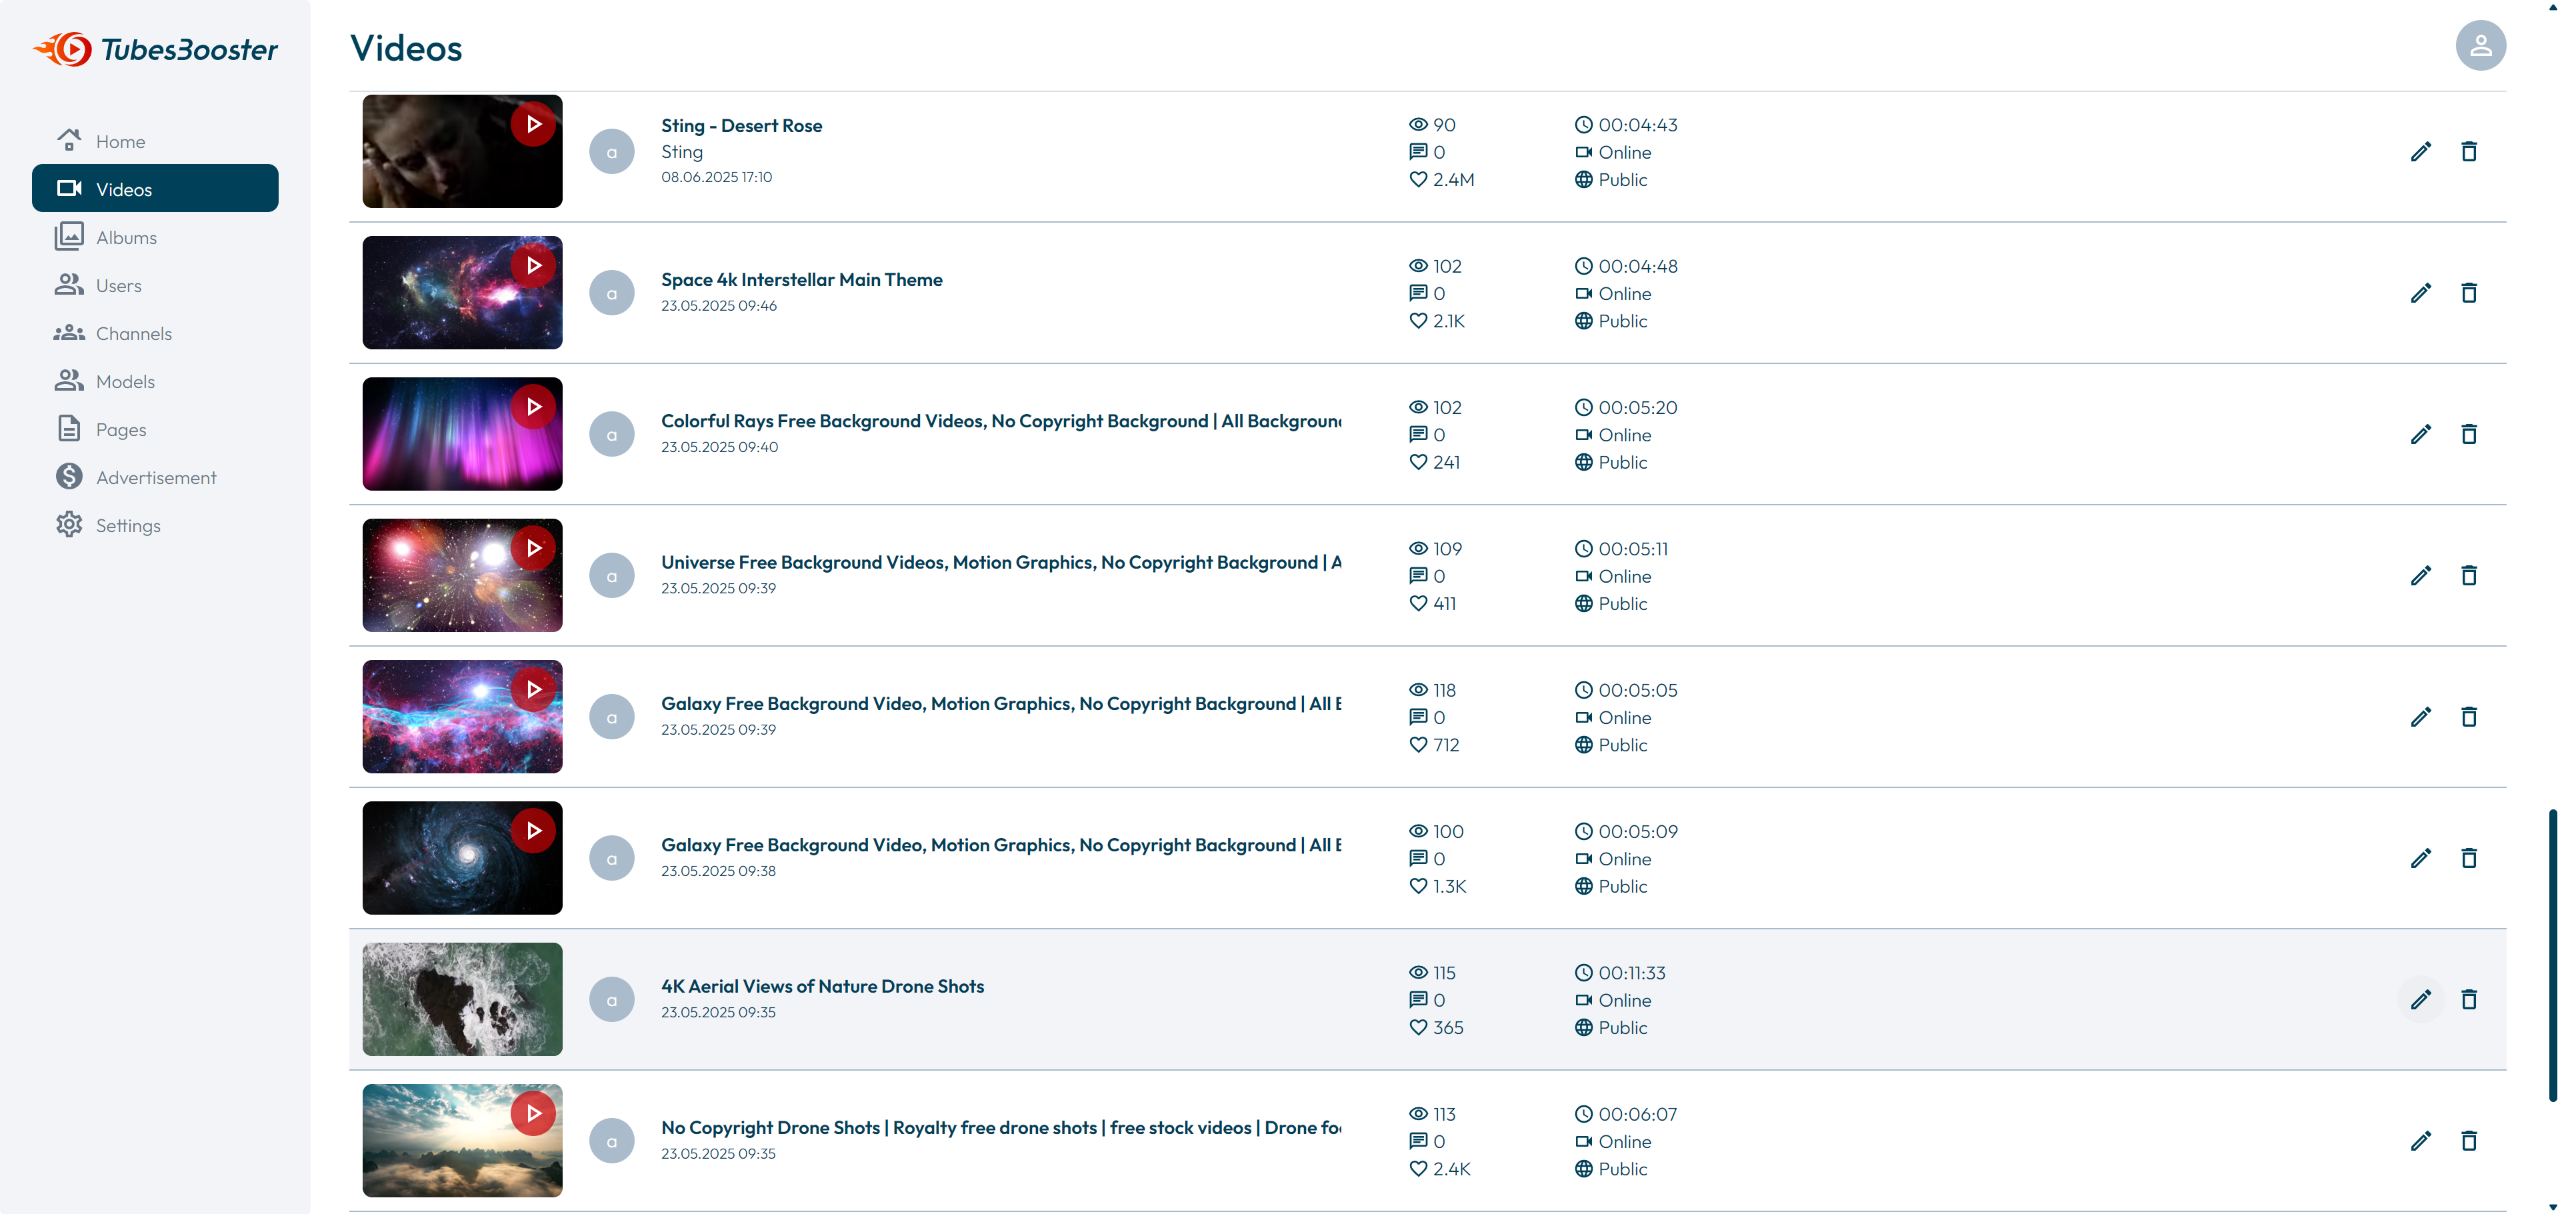Edit the 4K Aerial Views of Nature video
Image resolution: width=2560 pixels, height=1214 pixels.
(2420, 999)
